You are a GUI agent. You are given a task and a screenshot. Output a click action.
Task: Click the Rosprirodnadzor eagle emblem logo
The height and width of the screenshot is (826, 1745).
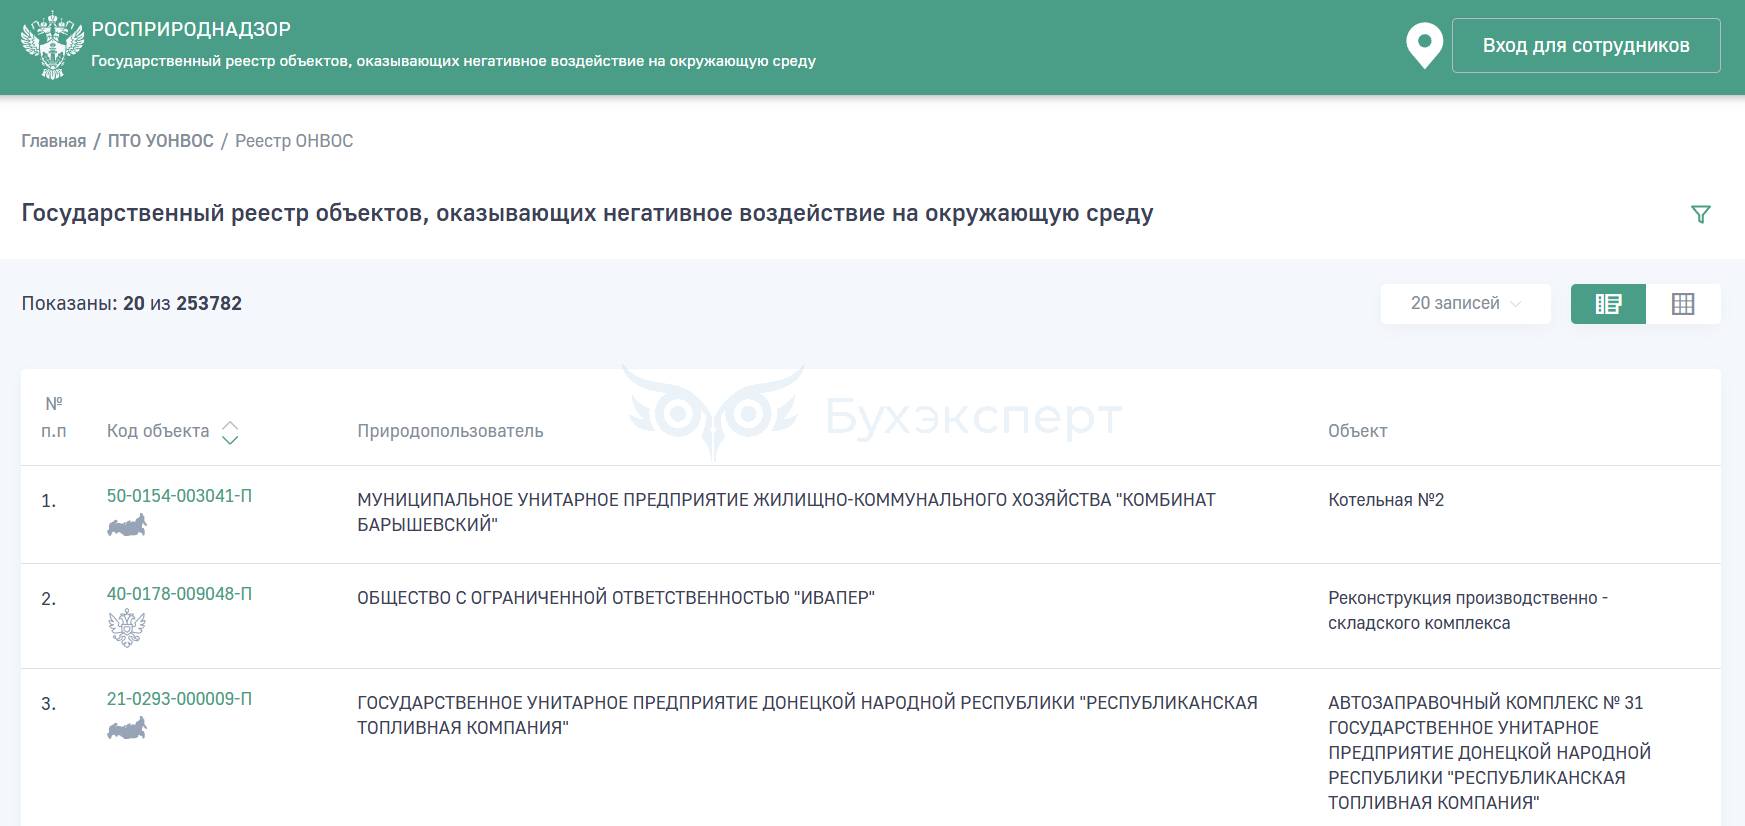click(52, 46)
